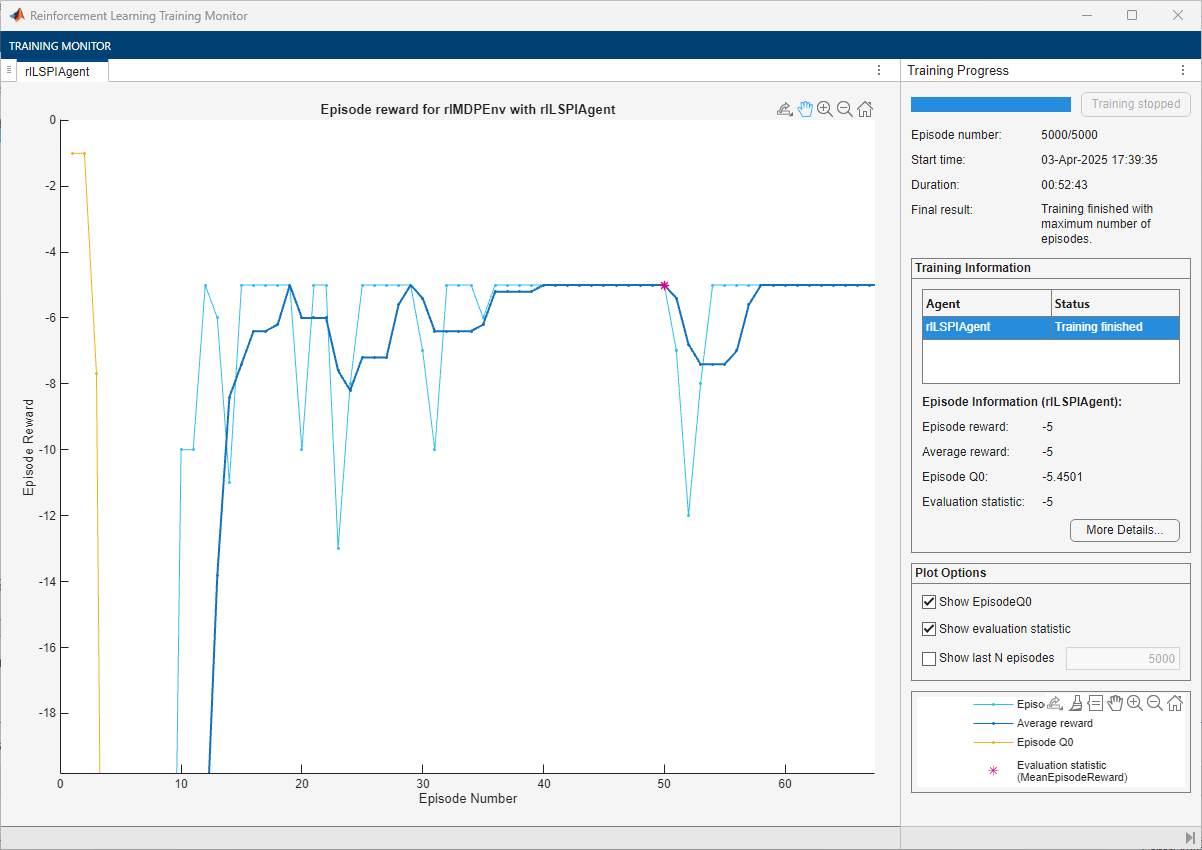Toggle the Pan hand tool on plot toolbar
The width and height of the screenshot is (1202, 850).
[x=805, y=109]
